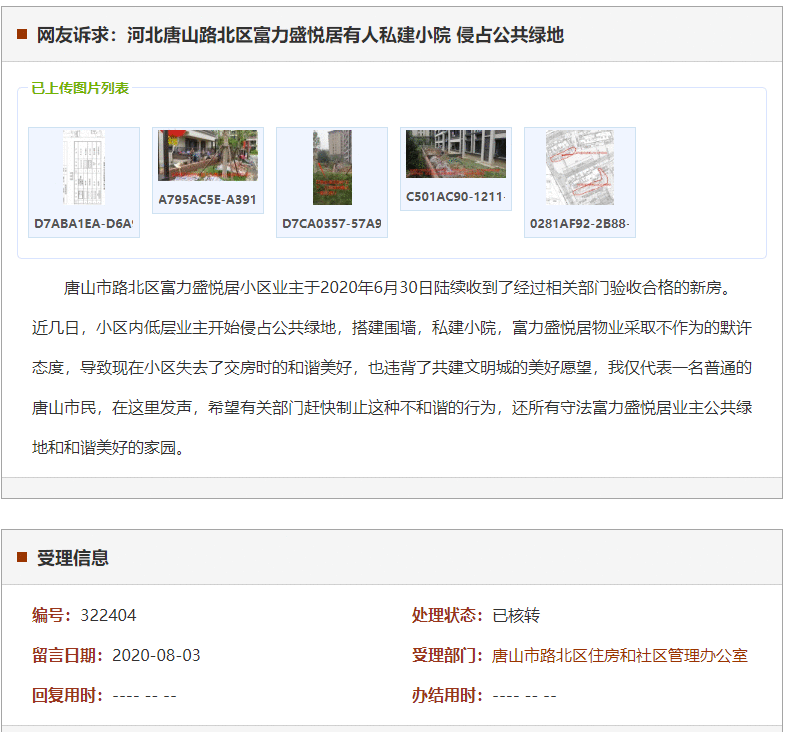
Task: Click the 网友诉求 post title
Action: (x=300, y=35)
